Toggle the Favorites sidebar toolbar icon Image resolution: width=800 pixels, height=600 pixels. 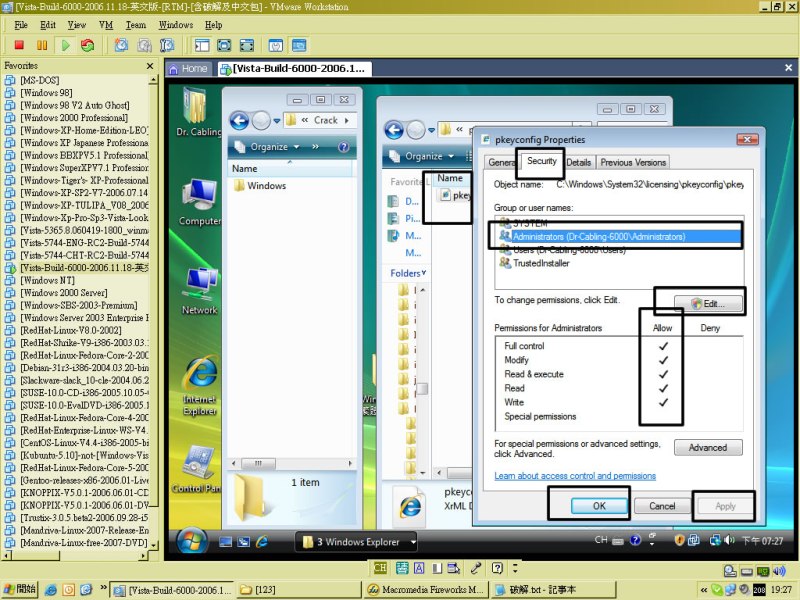point(202,45)
